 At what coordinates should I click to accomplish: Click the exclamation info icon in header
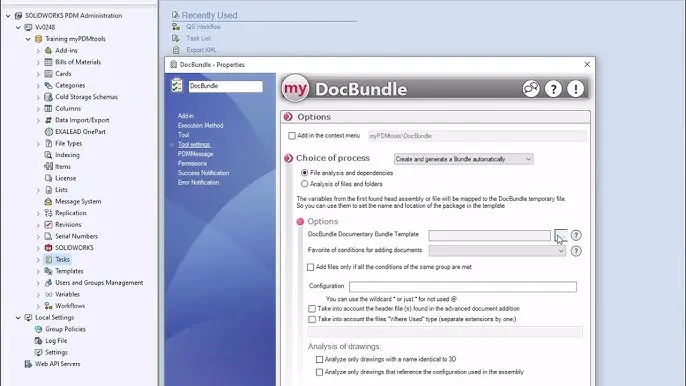(x=575, y=89)
